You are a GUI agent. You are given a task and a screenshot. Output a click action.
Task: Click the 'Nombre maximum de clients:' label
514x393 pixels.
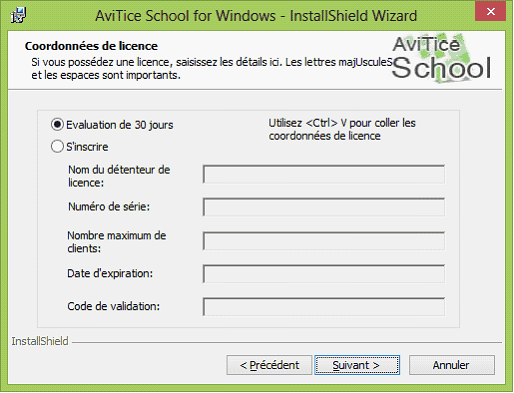(x=117, y=242)
